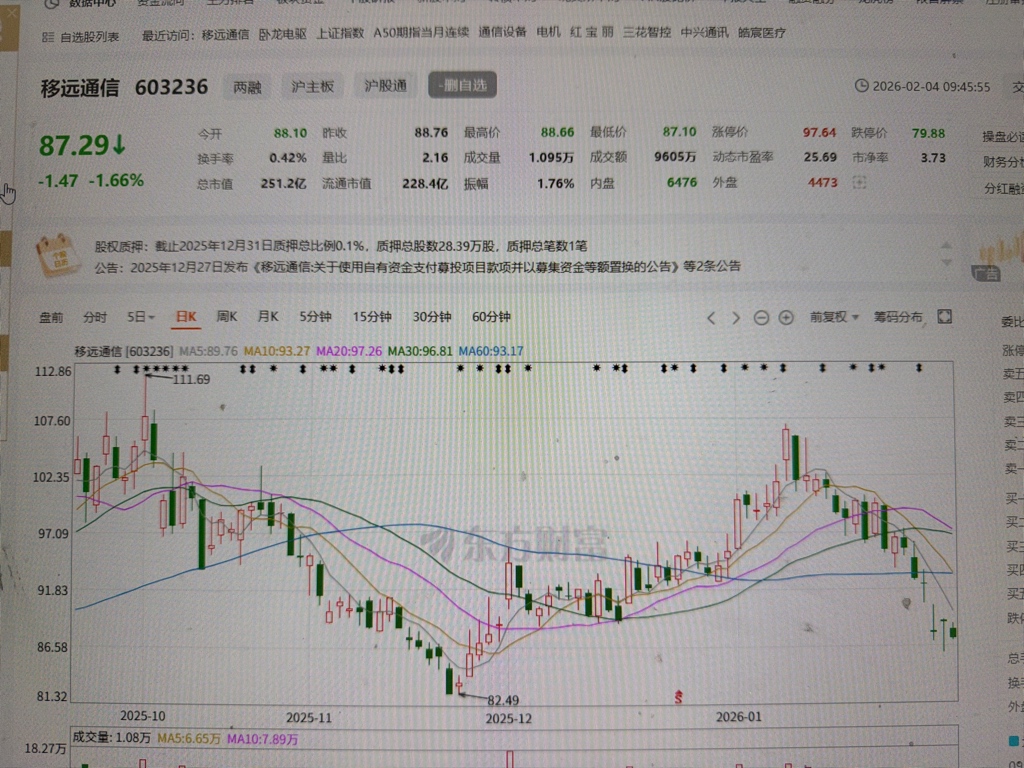Screen dimensions: 1024x768
Task: Open the 5日 period dropdown
Action: [140, 317]
